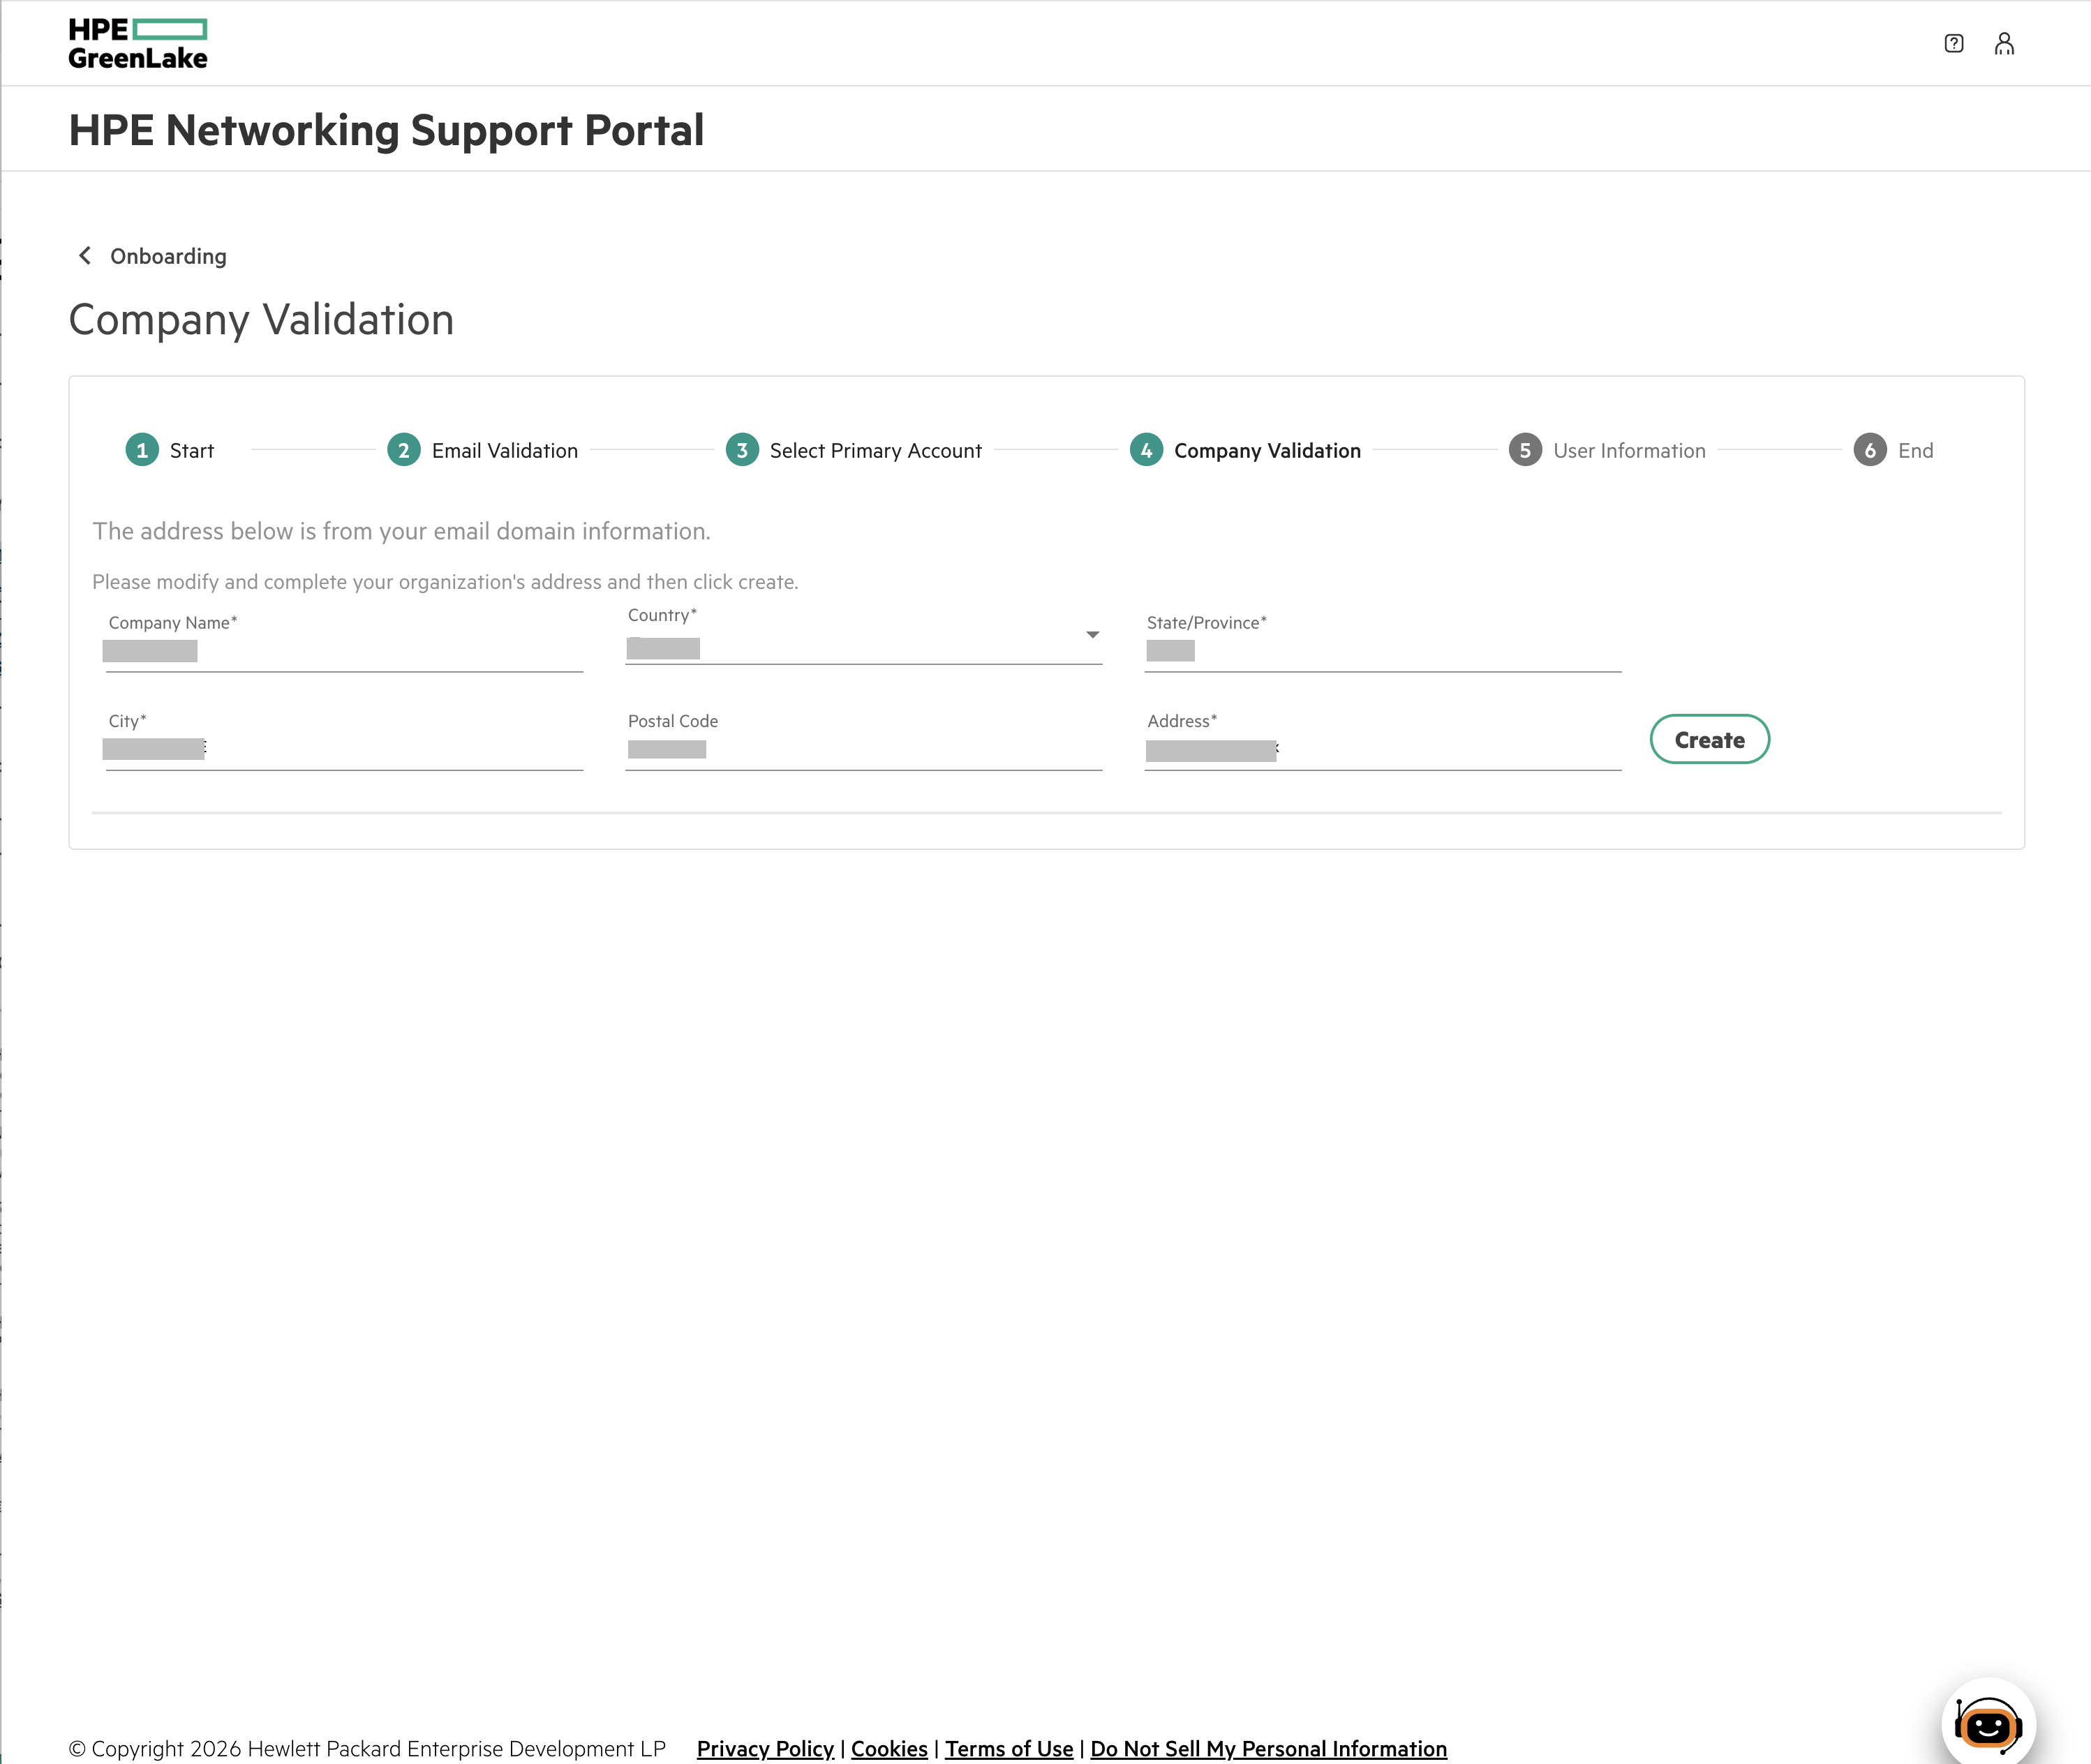Go back via Onboarding label
This screenshot has width=2091, height=1764.
(x=168, y=257)
